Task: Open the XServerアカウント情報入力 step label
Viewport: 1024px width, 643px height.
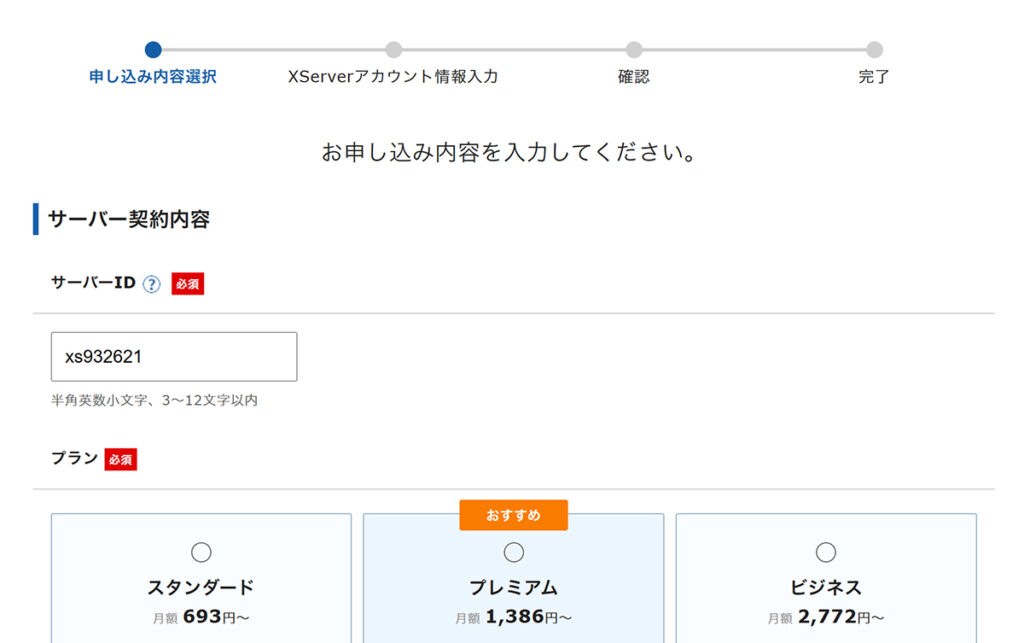Action: coord(393,77)
